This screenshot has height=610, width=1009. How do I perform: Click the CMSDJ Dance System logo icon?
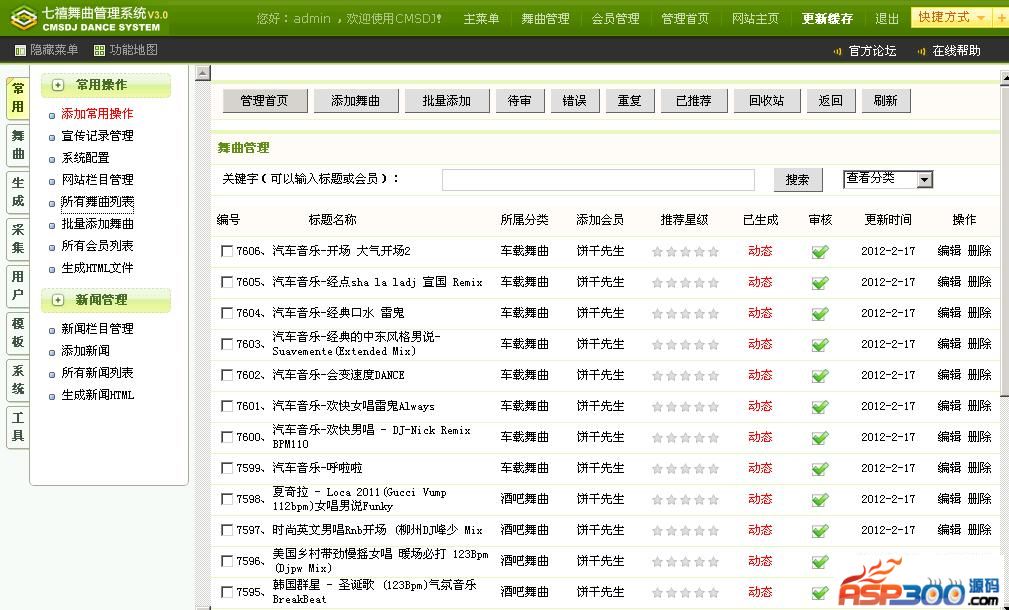(24, 18)
